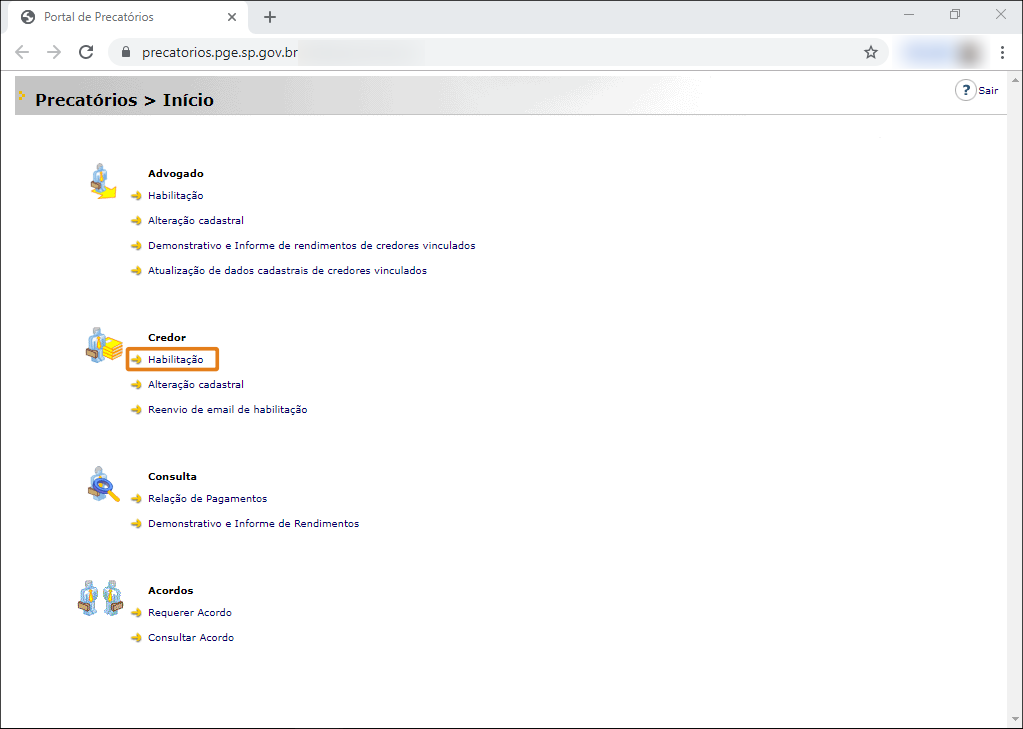The width and height of the screenshot is (1023, 729).
Task: Click the Sair logout link
Action: (x=988, y=91)
